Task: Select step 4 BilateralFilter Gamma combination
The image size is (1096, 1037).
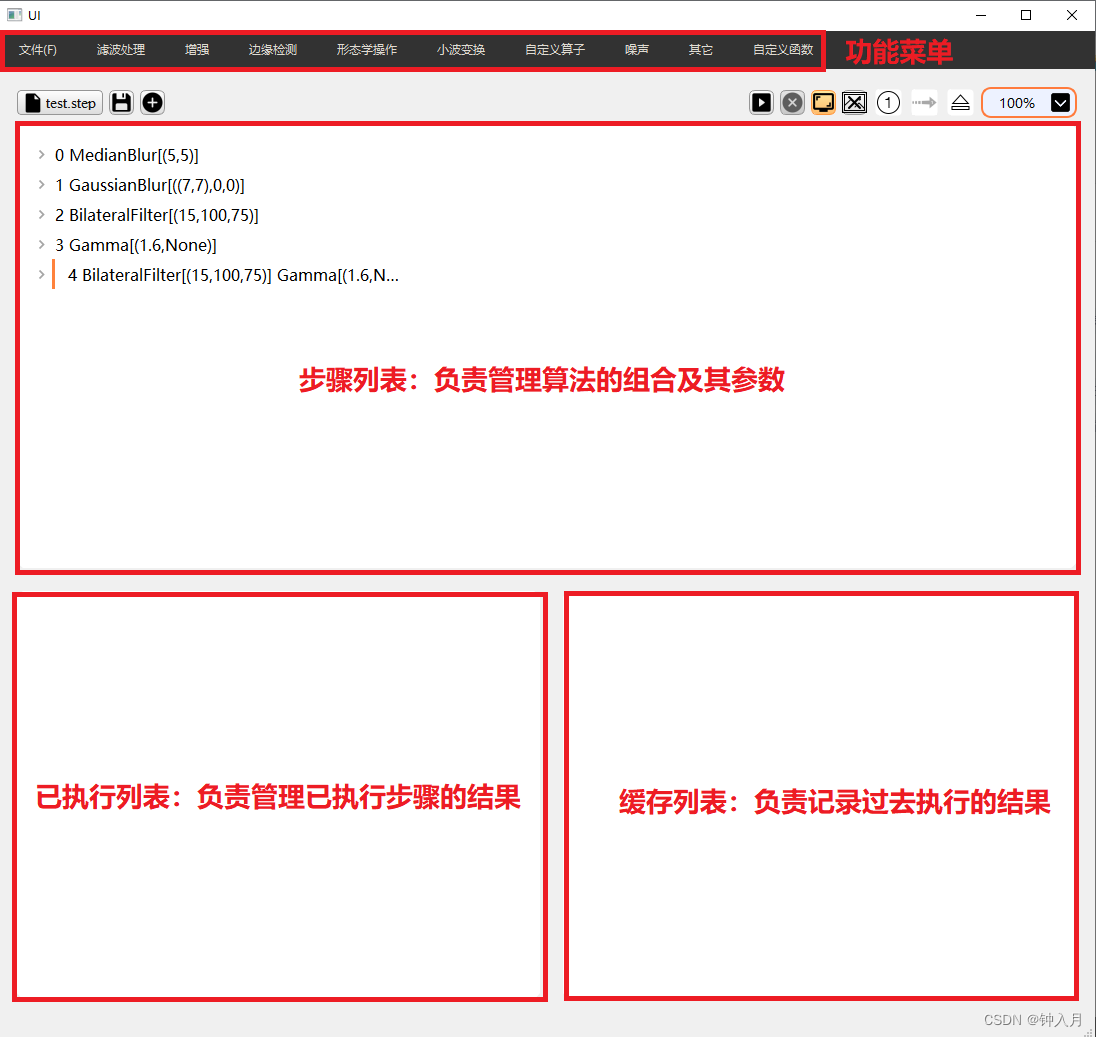Action: [233, 275]
